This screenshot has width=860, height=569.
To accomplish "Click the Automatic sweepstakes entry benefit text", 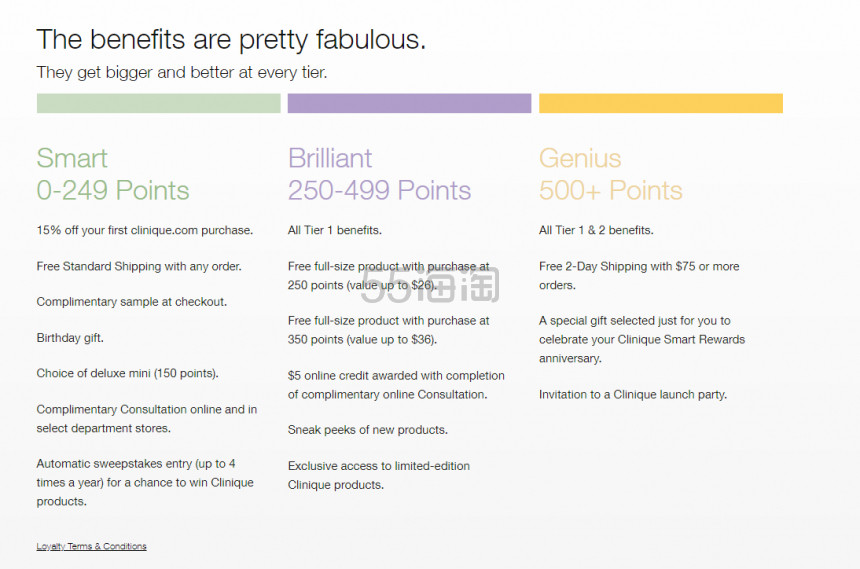I will coord(145,482).
